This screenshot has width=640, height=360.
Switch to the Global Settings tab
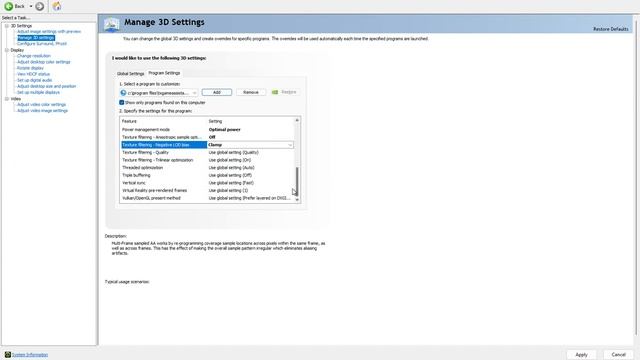(131, 73)
